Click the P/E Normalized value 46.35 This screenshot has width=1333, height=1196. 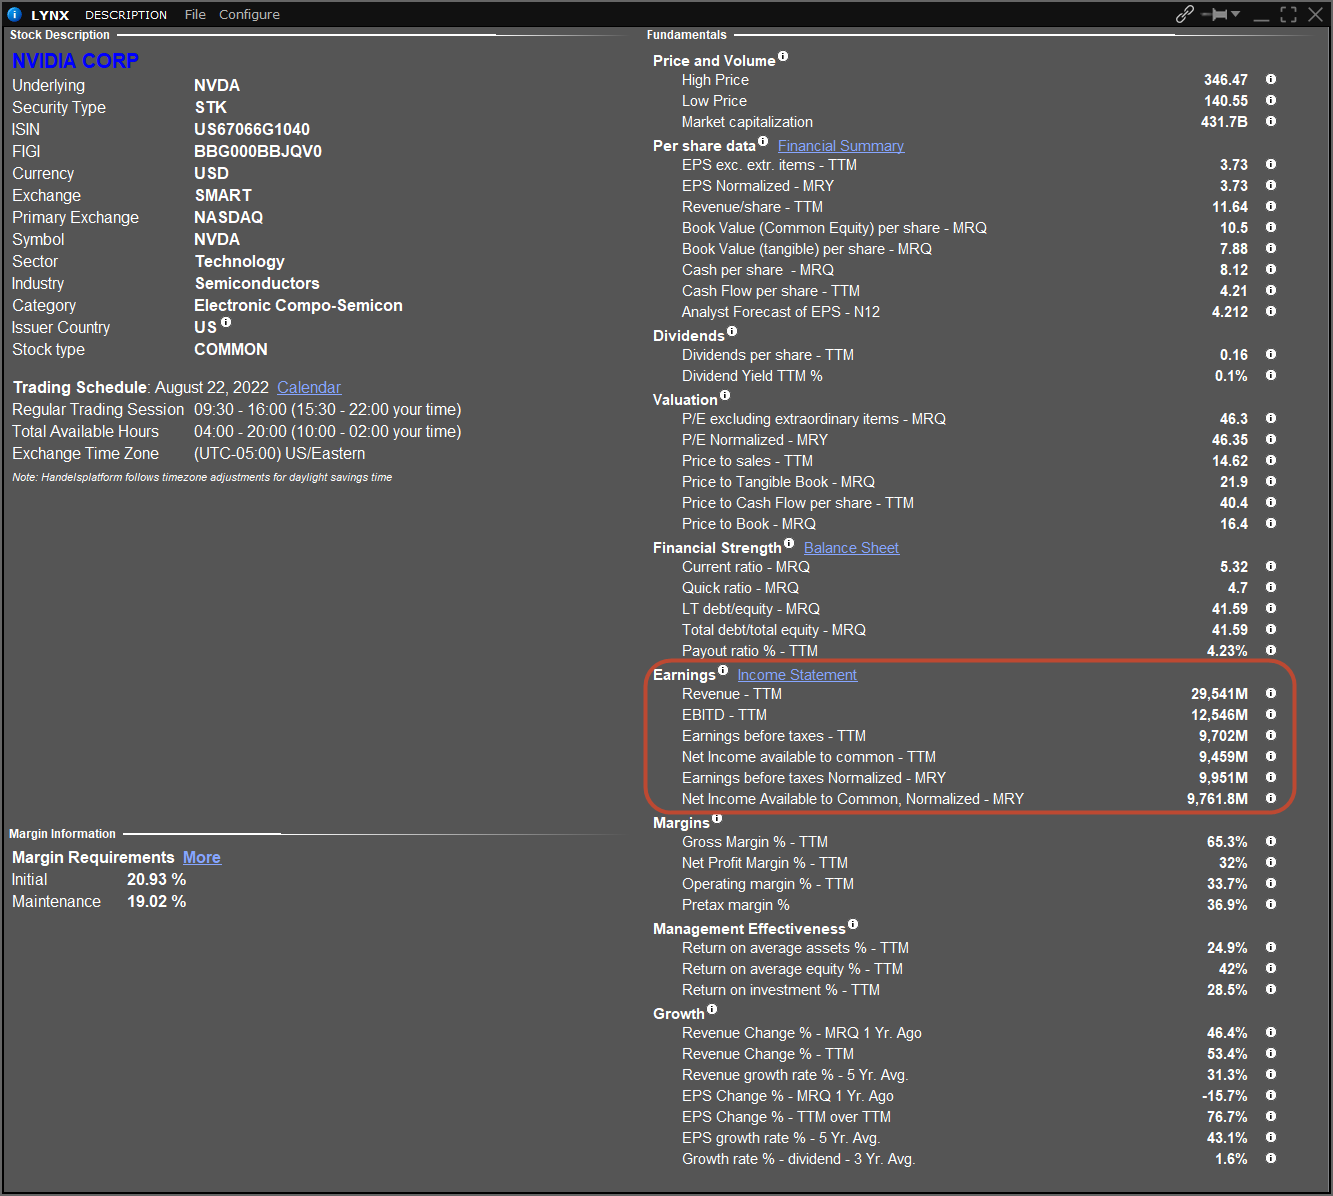click(x=1230, y=440)
